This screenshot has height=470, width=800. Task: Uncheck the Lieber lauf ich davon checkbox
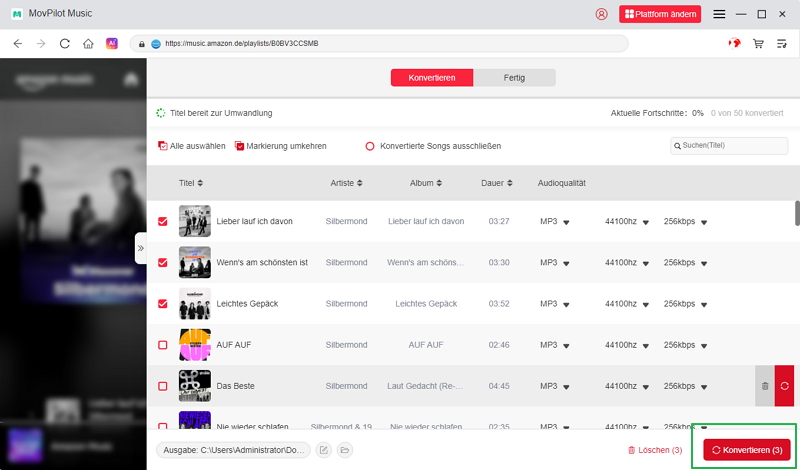coord(163,221)
